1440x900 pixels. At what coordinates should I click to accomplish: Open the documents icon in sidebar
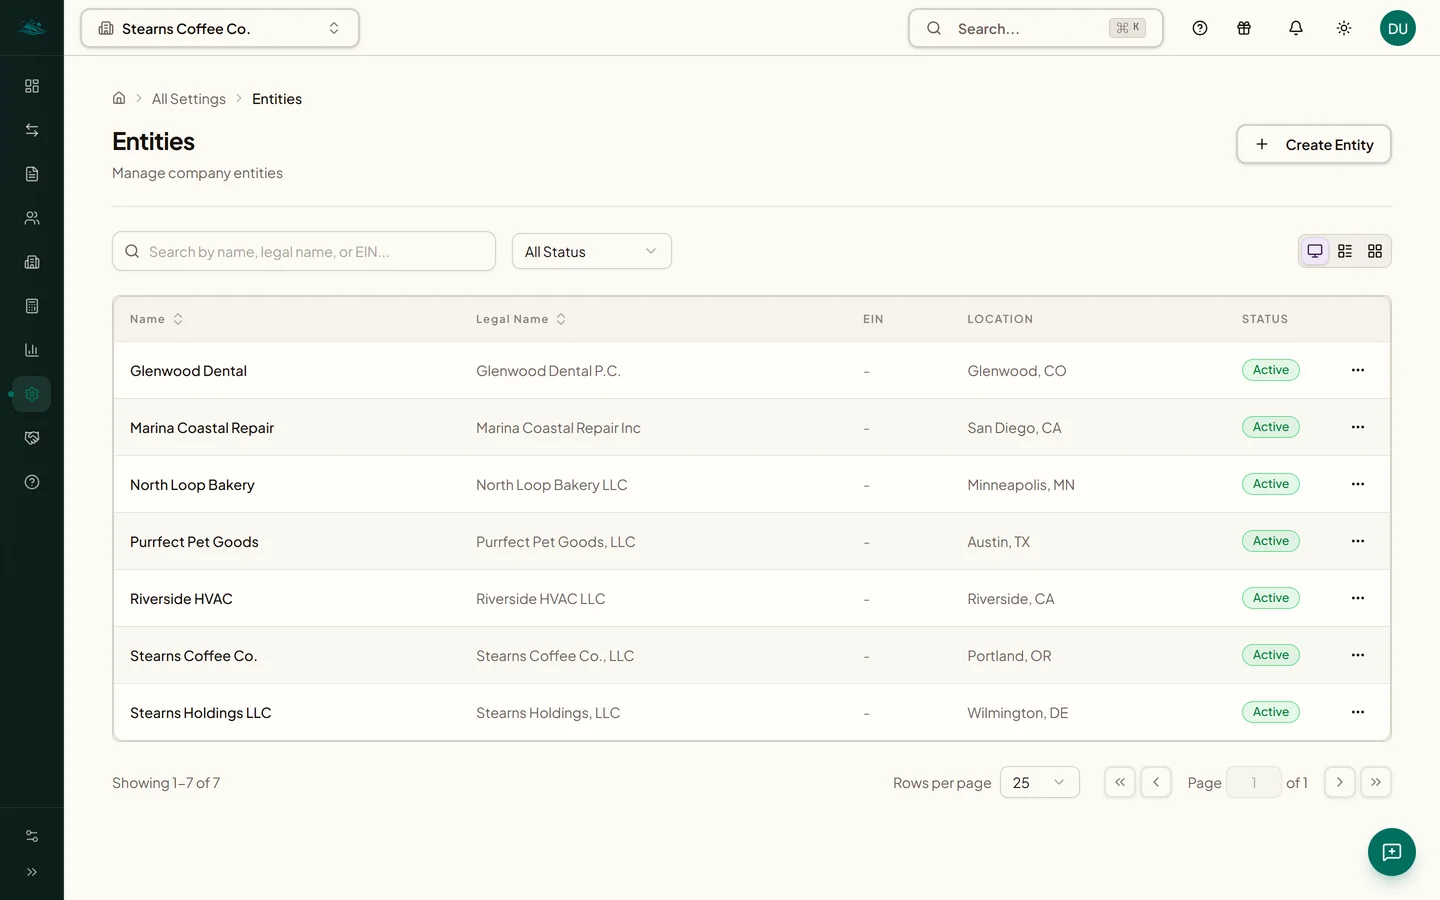point(32,174)
